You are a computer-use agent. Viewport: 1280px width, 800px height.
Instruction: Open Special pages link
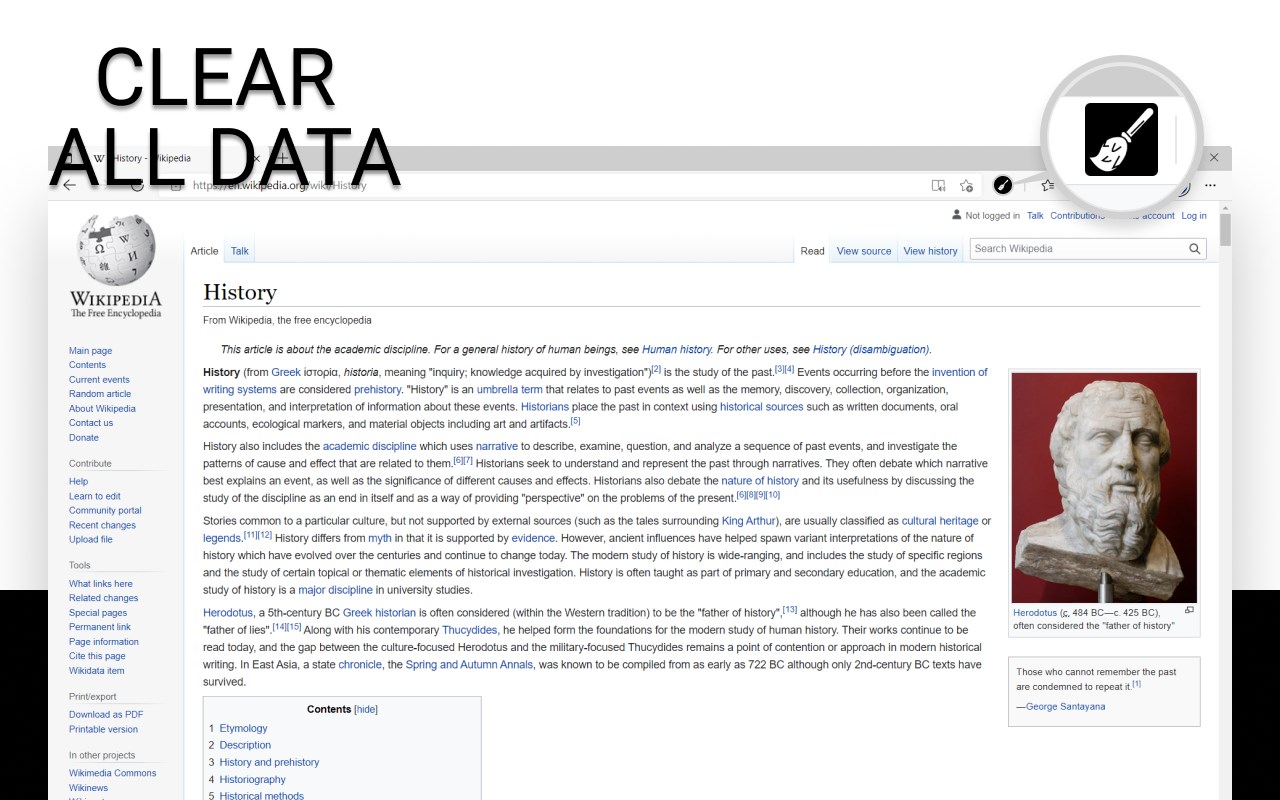[x=98, y=613]
